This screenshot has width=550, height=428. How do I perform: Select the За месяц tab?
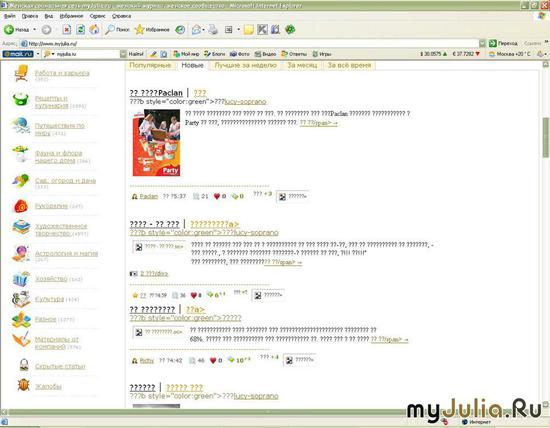pos(302,65)
